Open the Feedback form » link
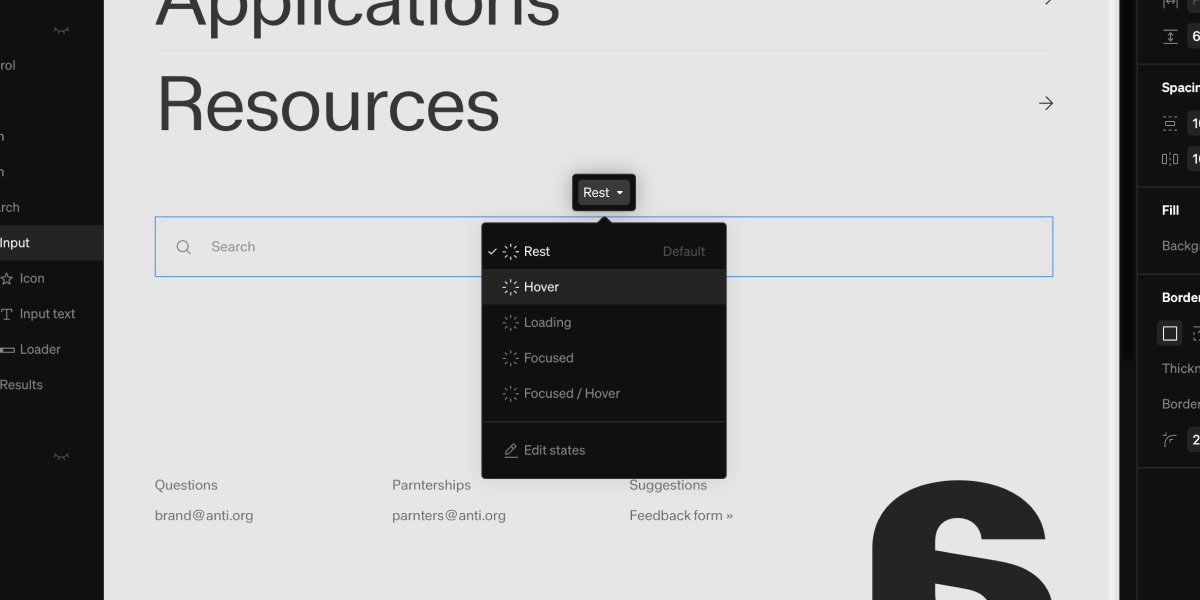 click(x=681, y=516)
